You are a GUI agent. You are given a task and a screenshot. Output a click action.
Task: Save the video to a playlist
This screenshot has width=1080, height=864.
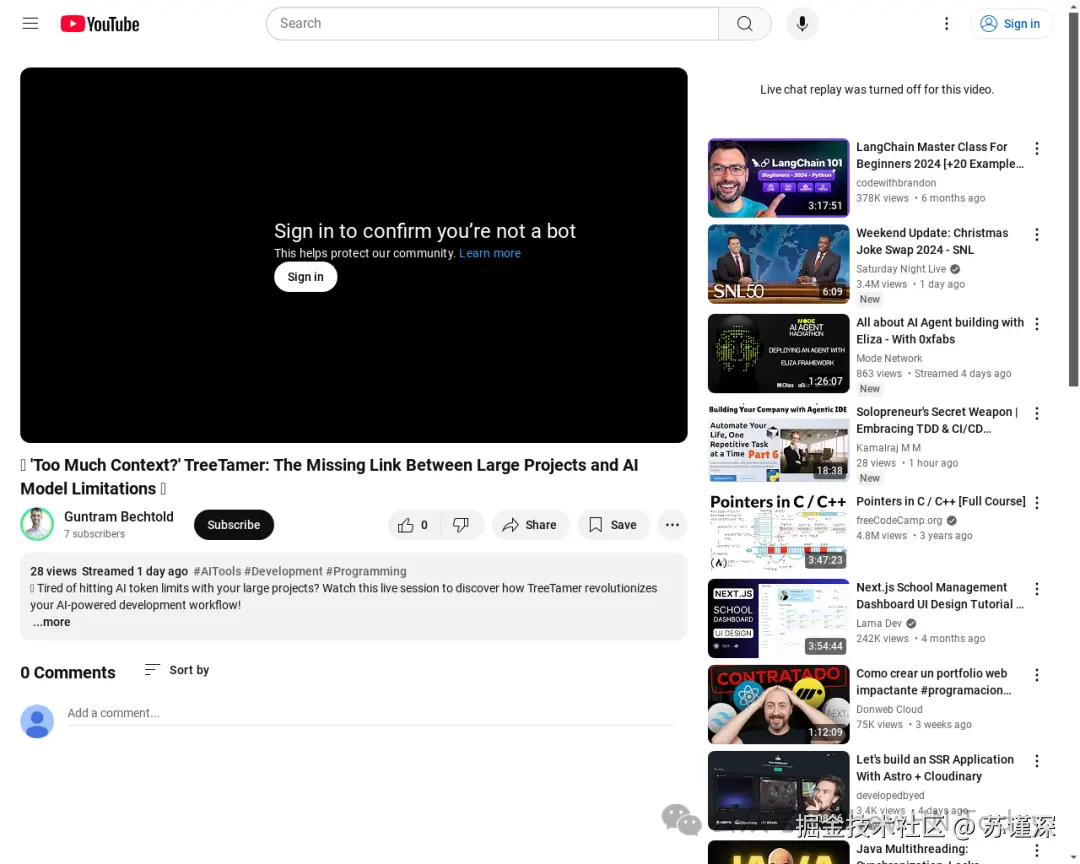click(x=613, y=525)
